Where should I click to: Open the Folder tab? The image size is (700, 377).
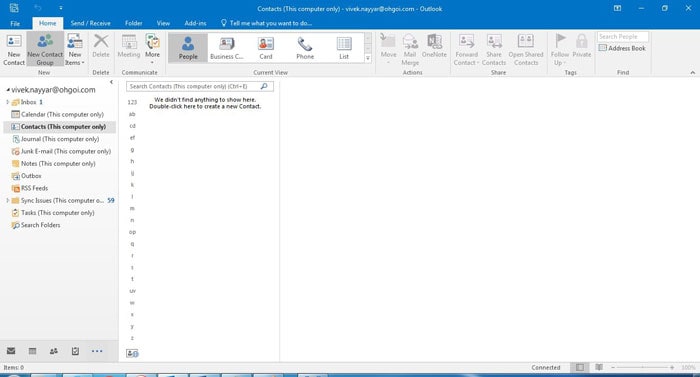coord(133,23)
